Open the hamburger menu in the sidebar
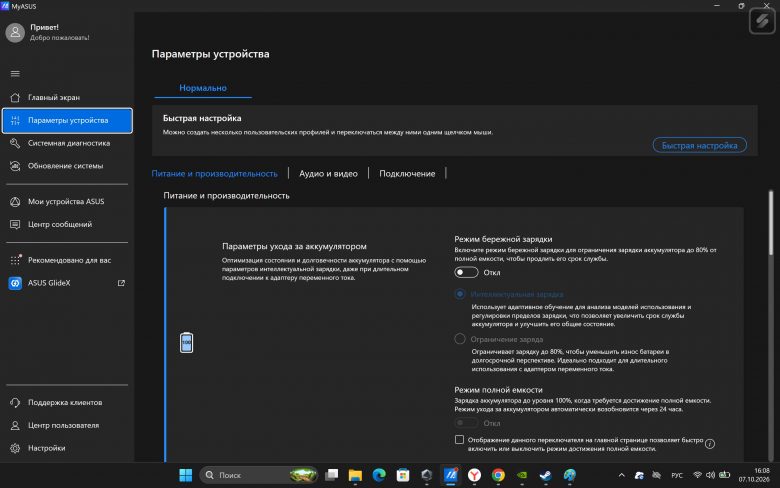780x488 pixels. pyautogui.click(x=15, y=74)
